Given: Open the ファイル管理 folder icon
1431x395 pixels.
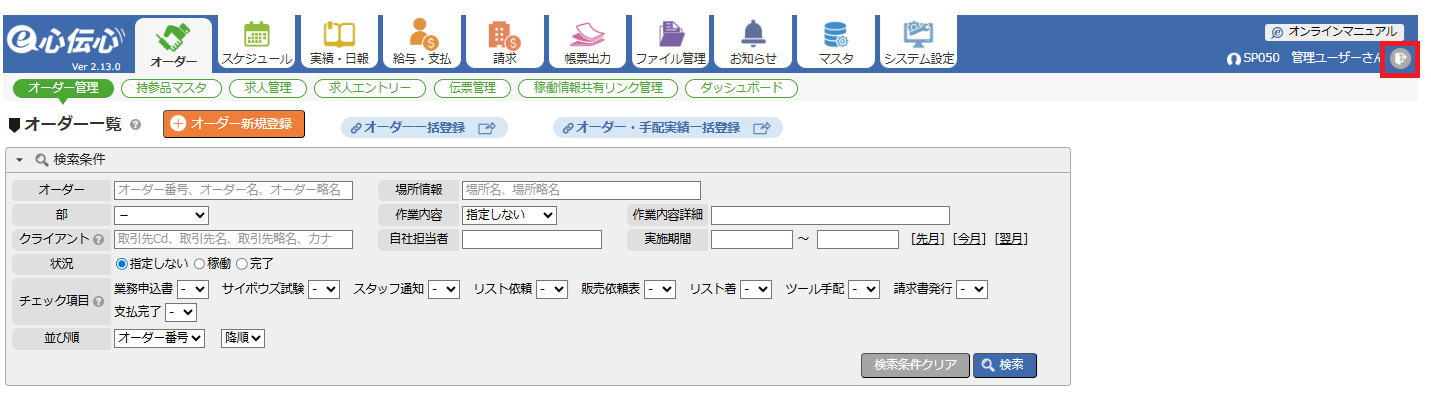Looking at the screenshot, I should [x=671, y=43].
